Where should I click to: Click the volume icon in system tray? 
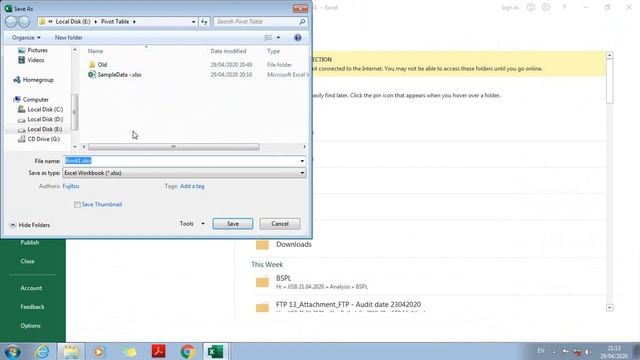point(588,351)
